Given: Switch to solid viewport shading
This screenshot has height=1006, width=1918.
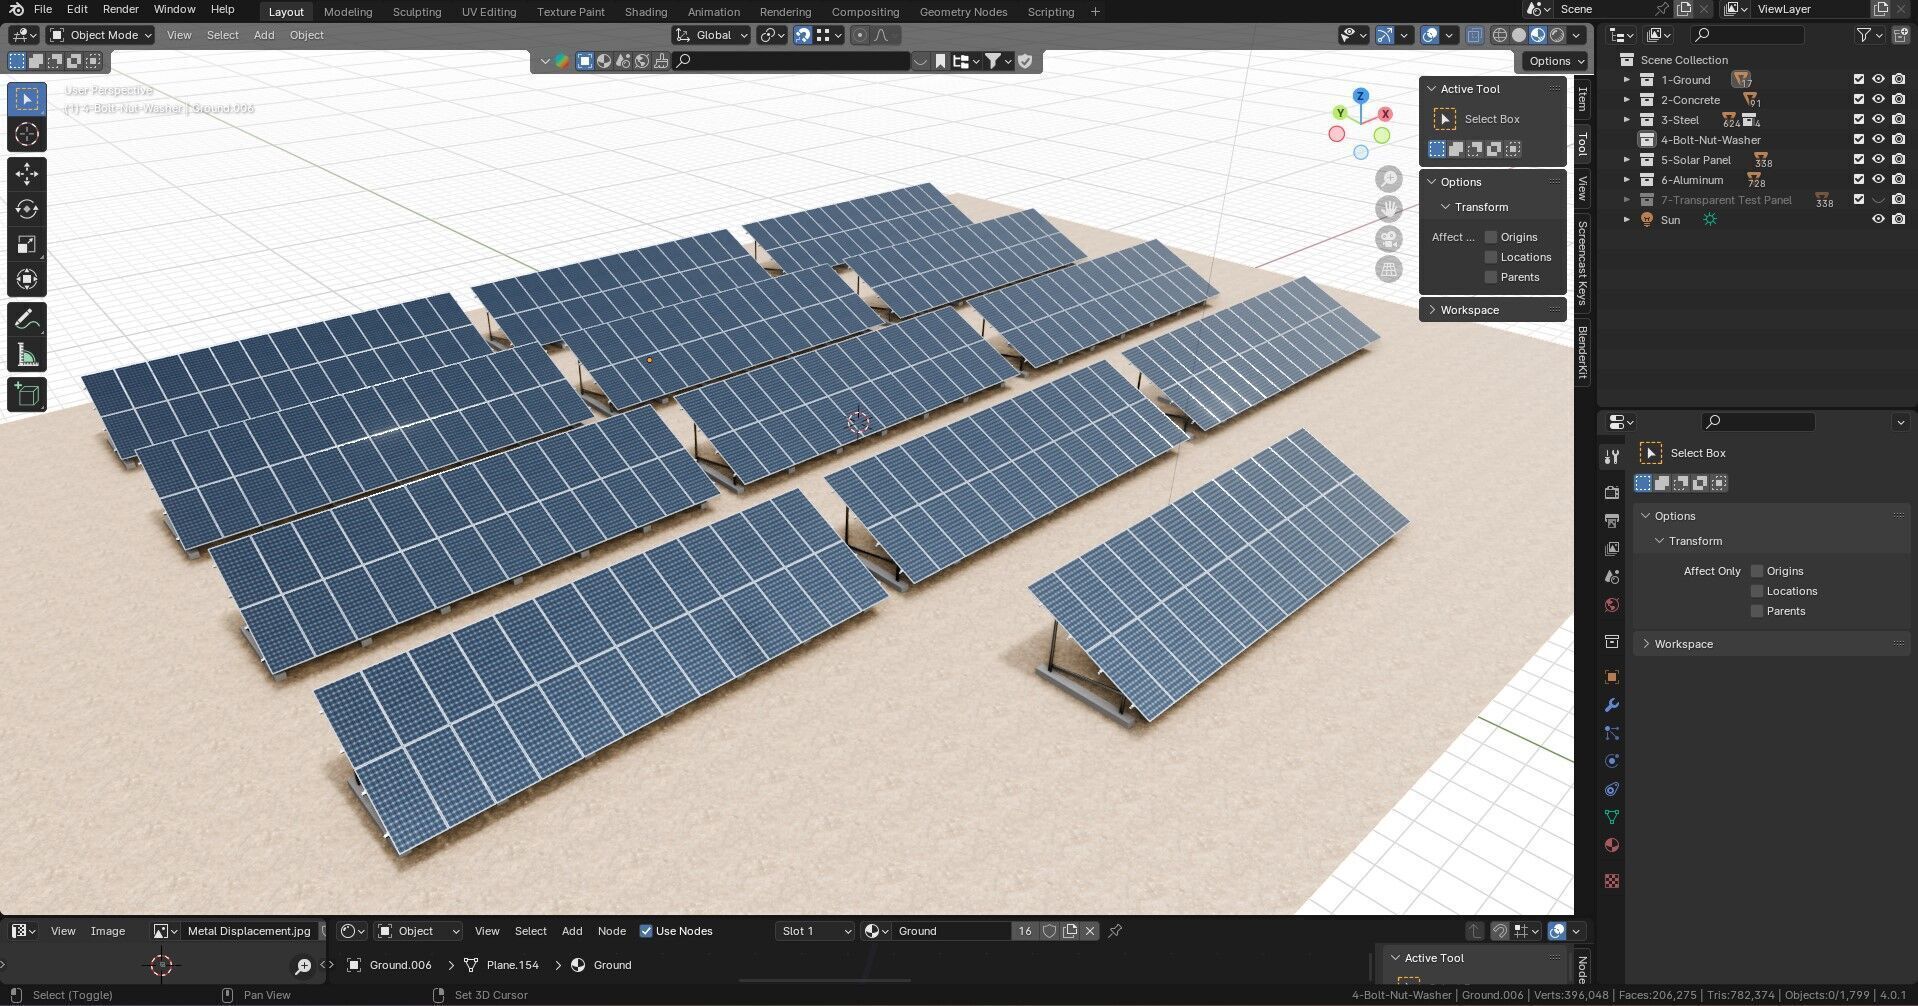Looking at the screenshot, I should (x=1519, y=35).
